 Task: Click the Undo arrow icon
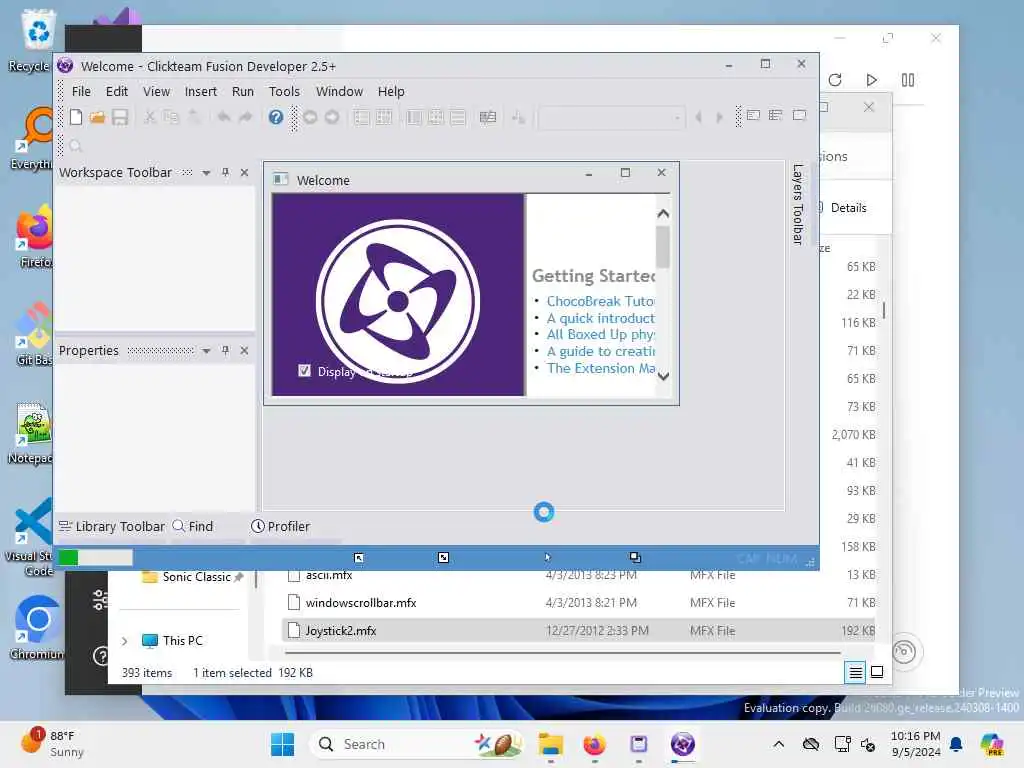tap(224, 117)
